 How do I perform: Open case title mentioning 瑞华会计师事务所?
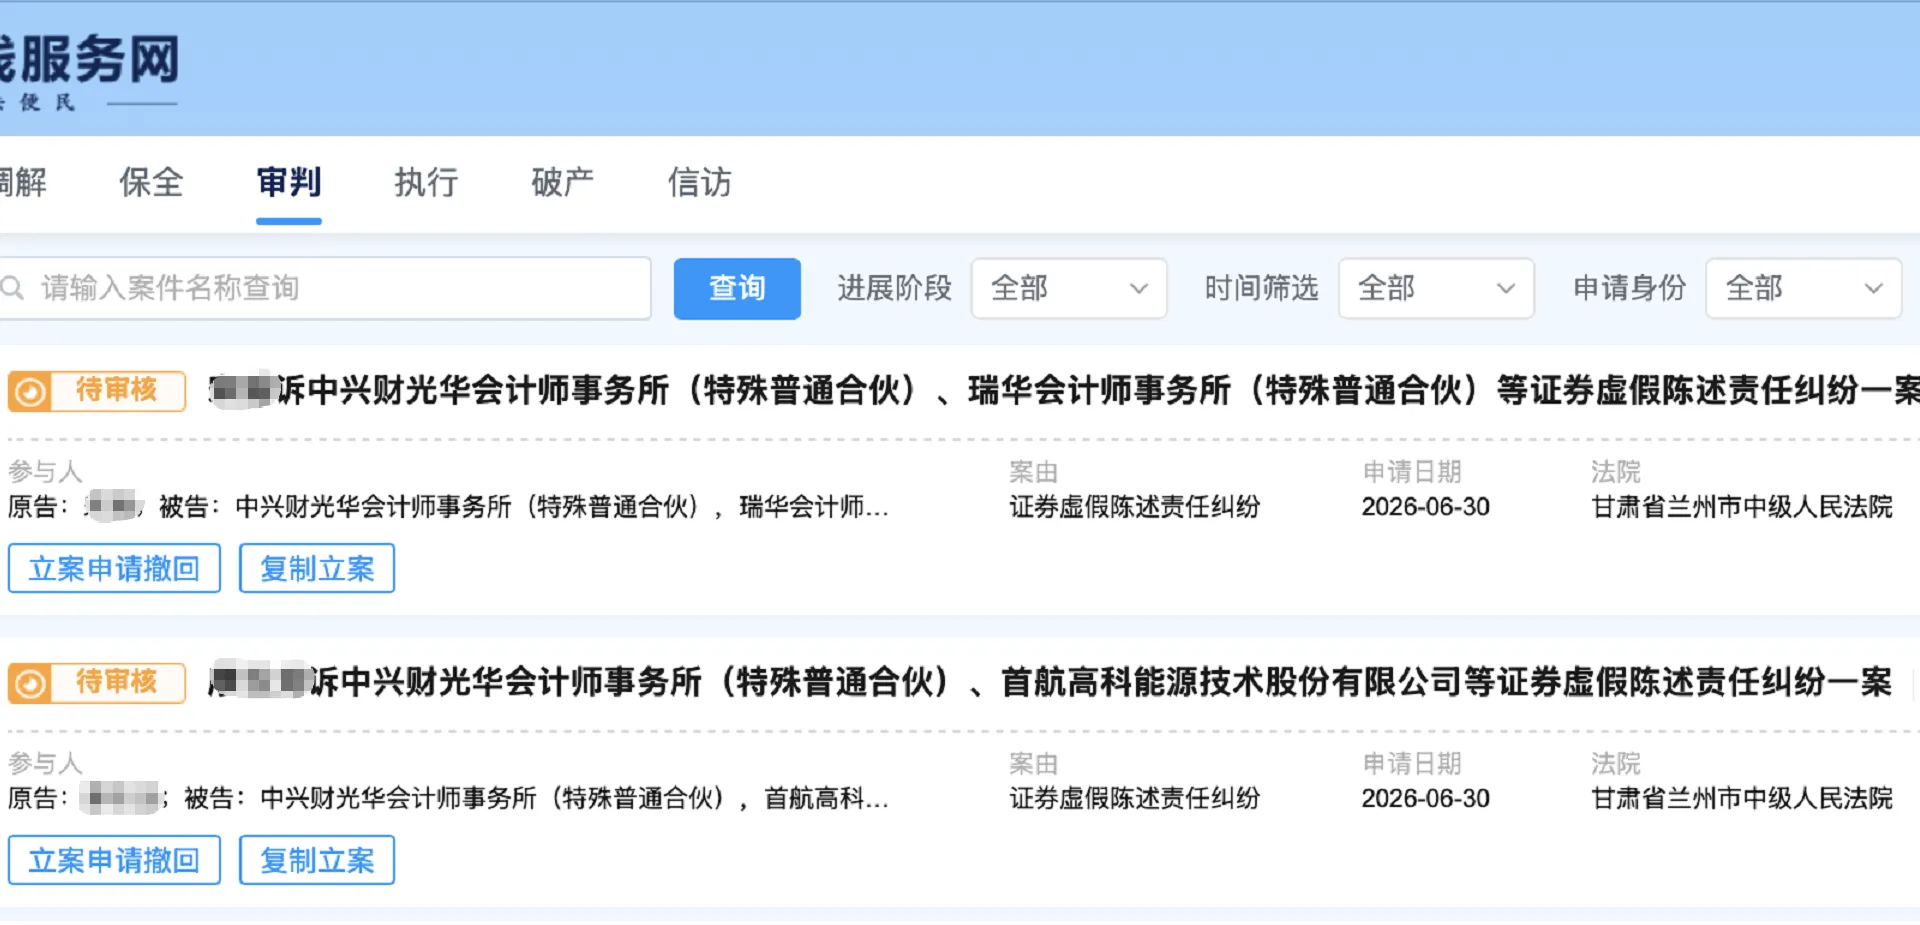point(1065,390)
